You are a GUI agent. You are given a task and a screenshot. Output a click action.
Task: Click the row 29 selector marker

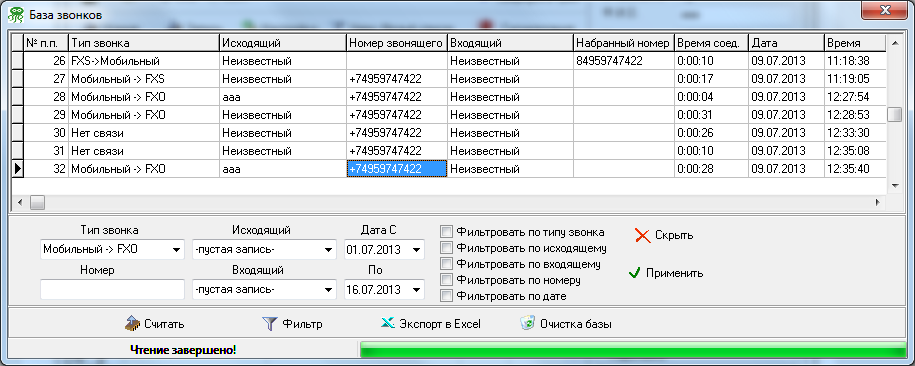point(18,115)
